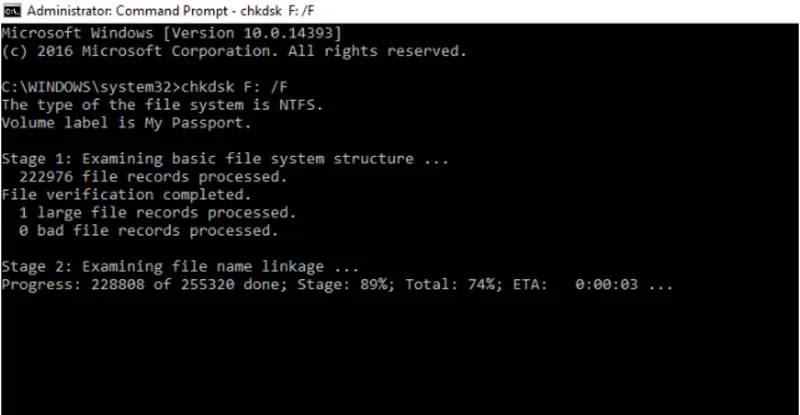Click the "Progress: 228808 of 255320 done" text
800x415 pixels.
[x=140, y=285]
